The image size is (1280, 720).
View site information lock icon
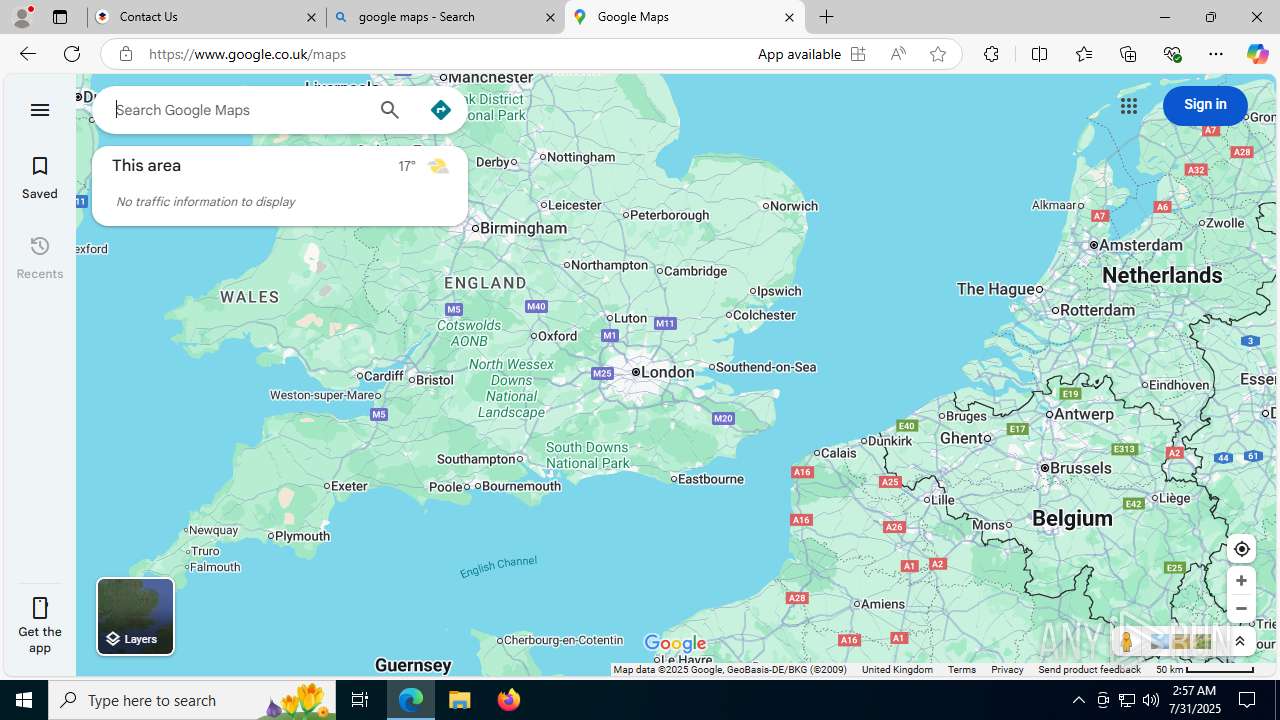point(125,54)
